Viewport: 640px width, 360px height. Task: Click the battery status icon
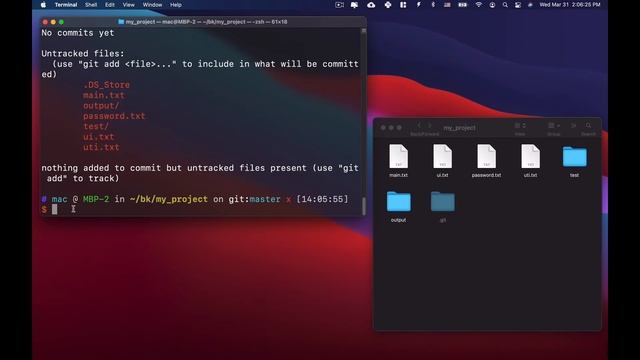pyautogui.click(x=462, y=5)
